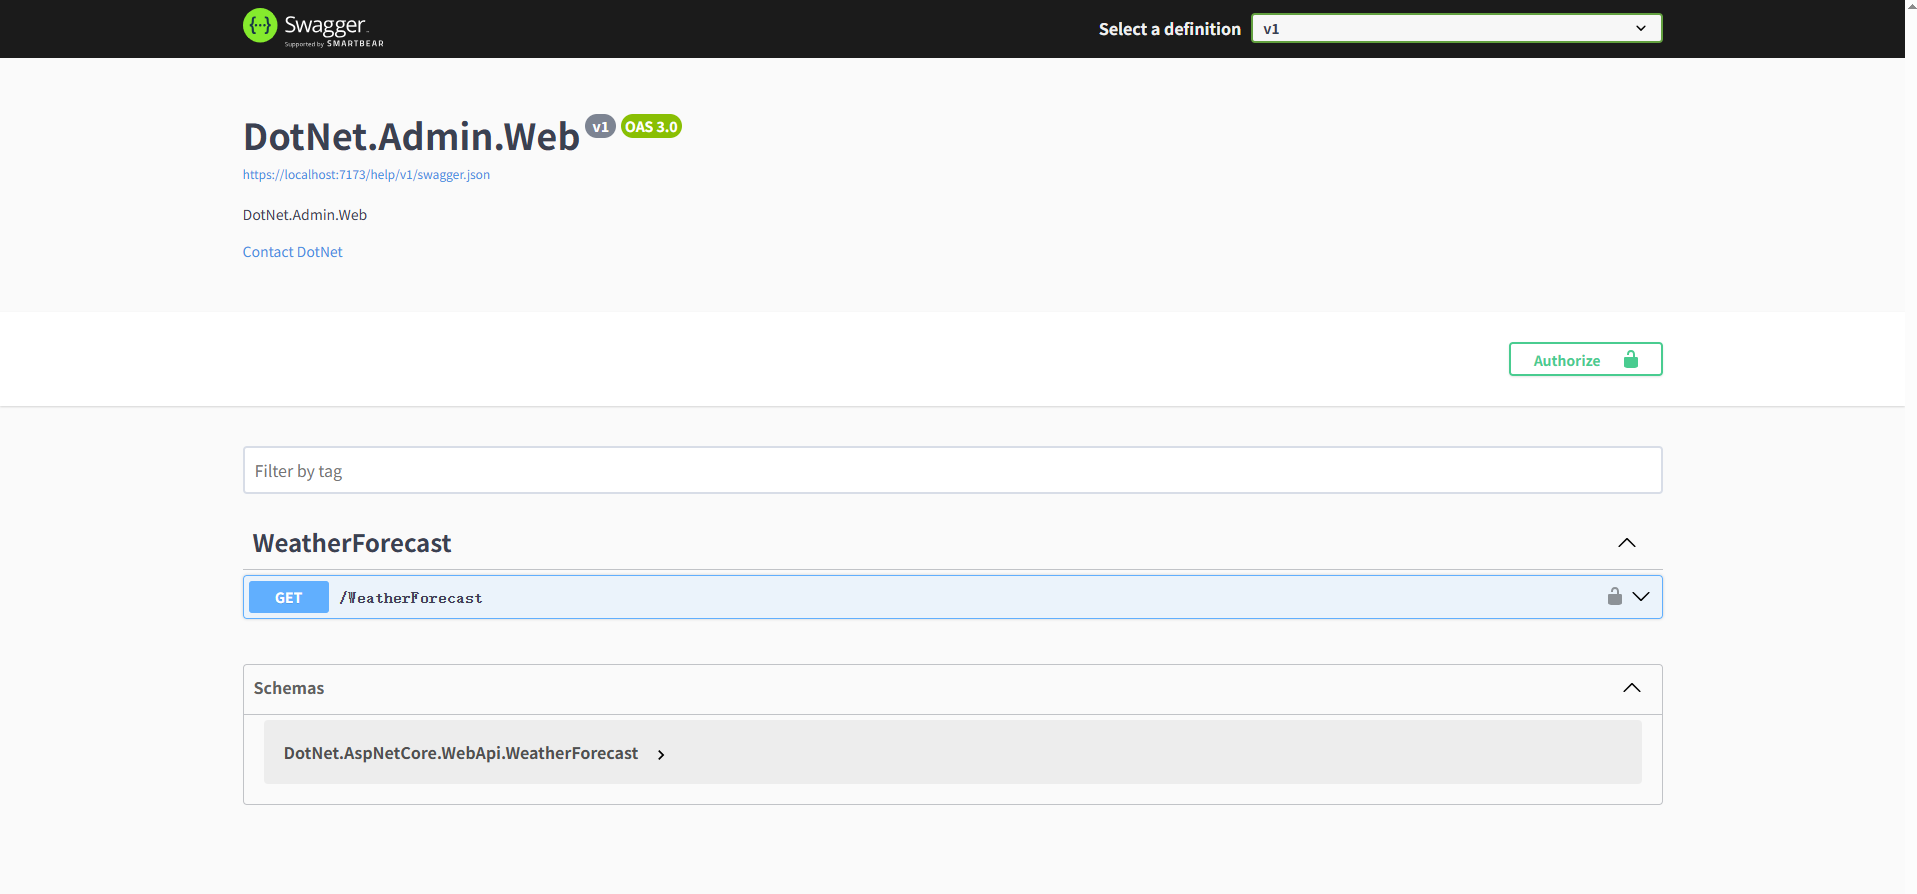Image resolution: width=1917 pixels, height=894 pixels.
Task: Click the Swagger logo icon
Action: click(x=260, y=26)
